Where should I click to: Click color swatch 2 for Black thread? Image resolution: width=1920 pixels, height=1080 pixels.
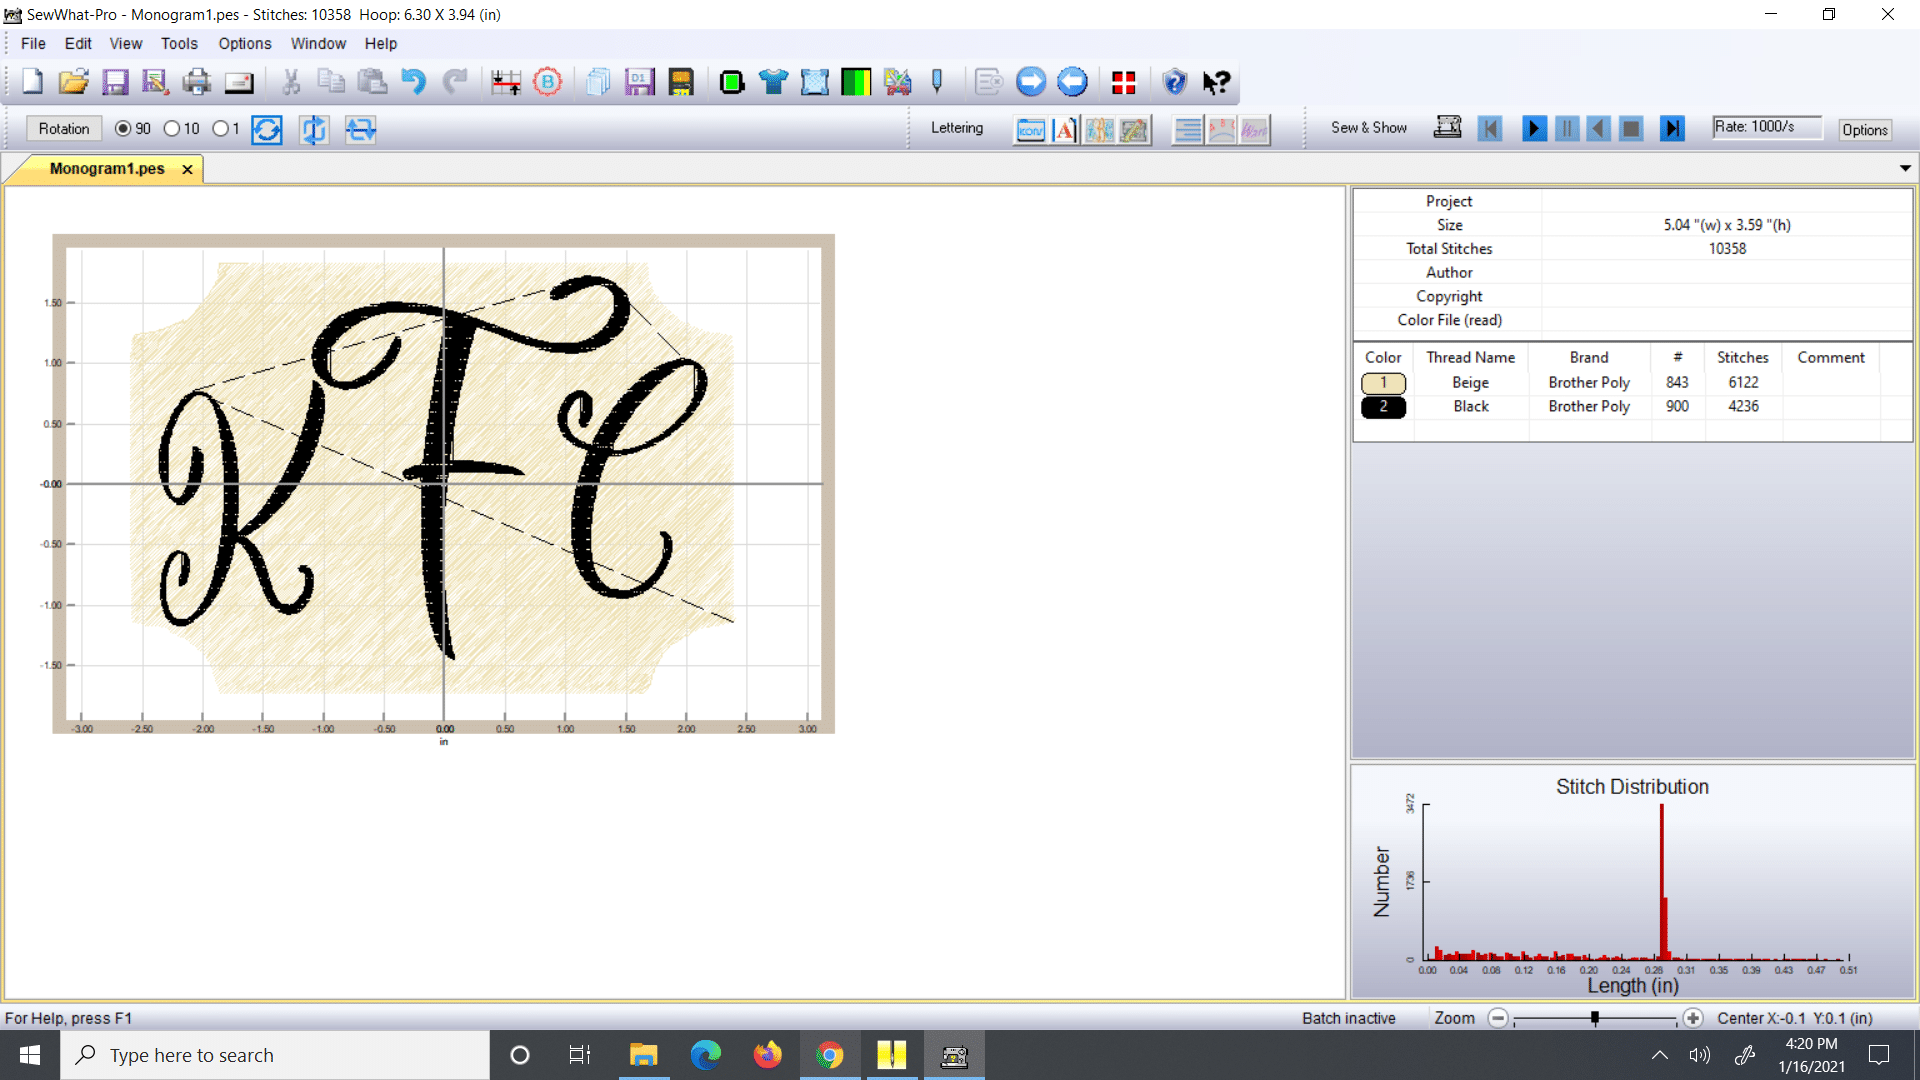click(1383, 407)
